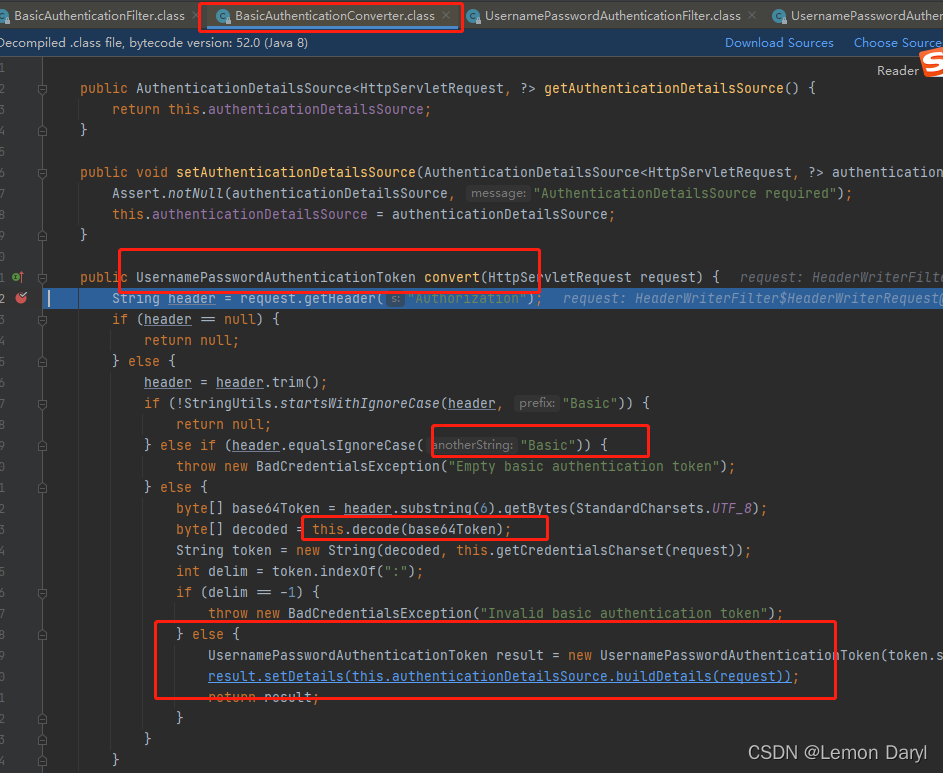
Task: Click the breakpoint icon on the getHeader line
Action: 22,298
